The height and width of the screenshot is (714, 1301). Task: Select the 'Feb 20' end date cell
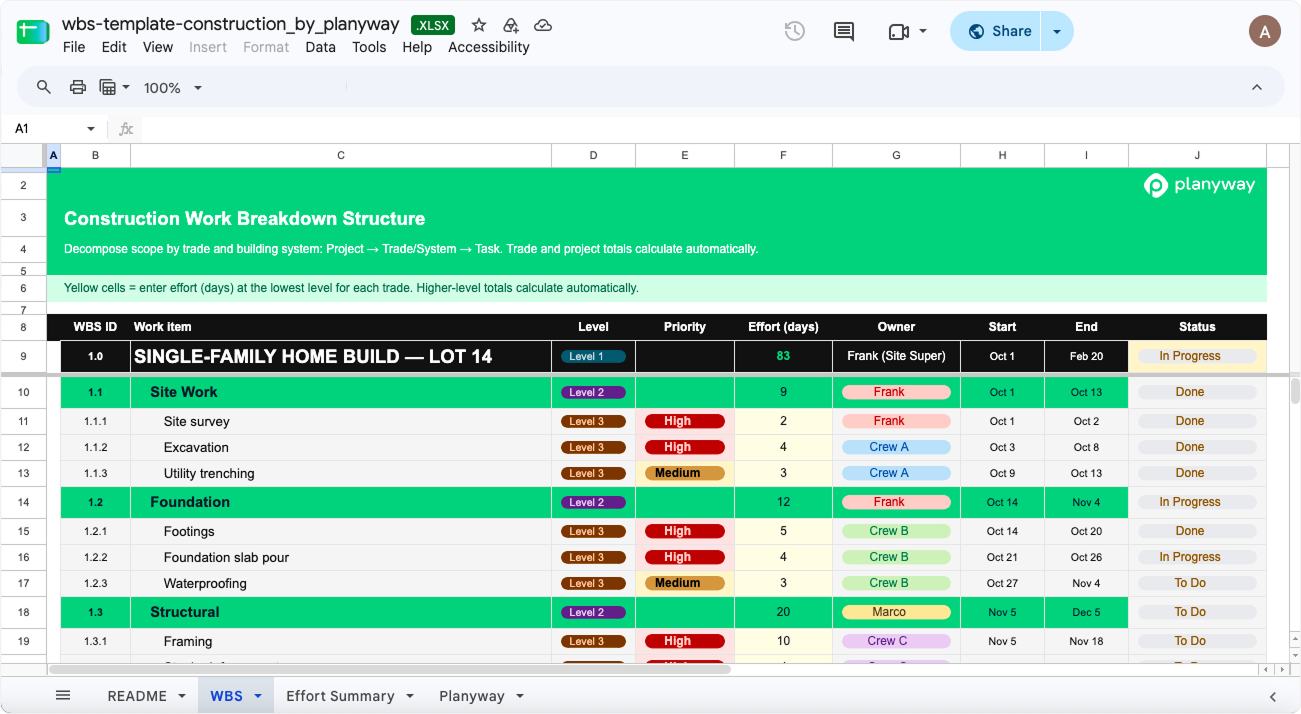click(x=1086, y=356)
